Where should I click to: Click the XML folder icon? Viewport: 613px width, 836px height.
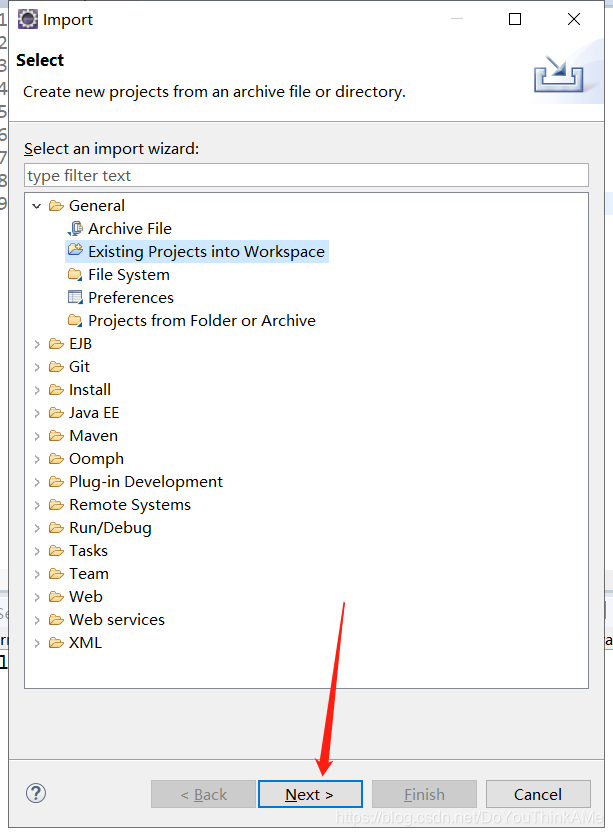coord(56,643)
